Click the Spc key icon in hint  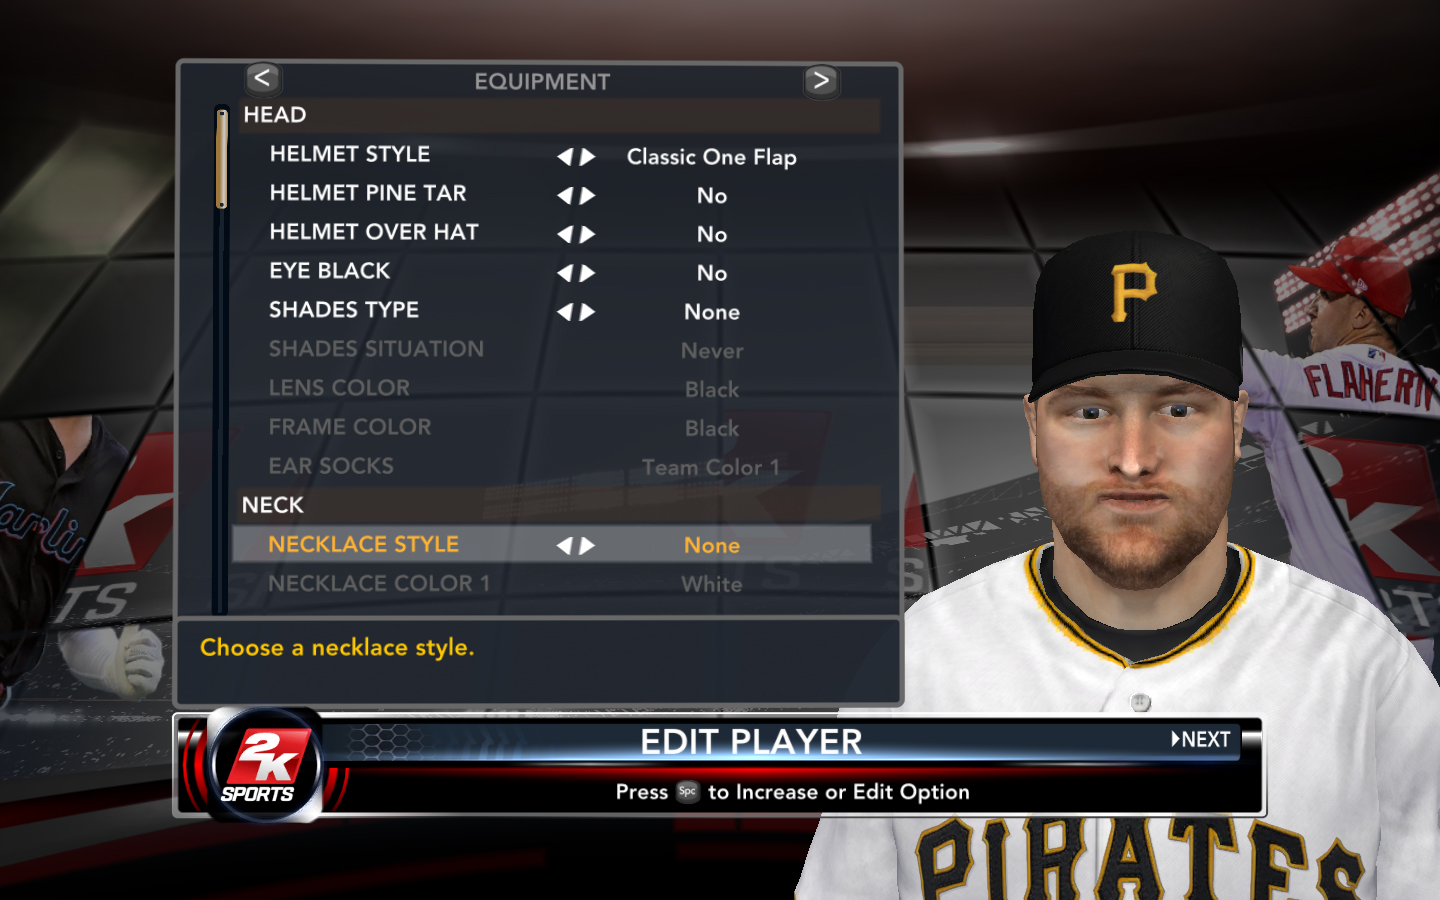tap(688, 791)
